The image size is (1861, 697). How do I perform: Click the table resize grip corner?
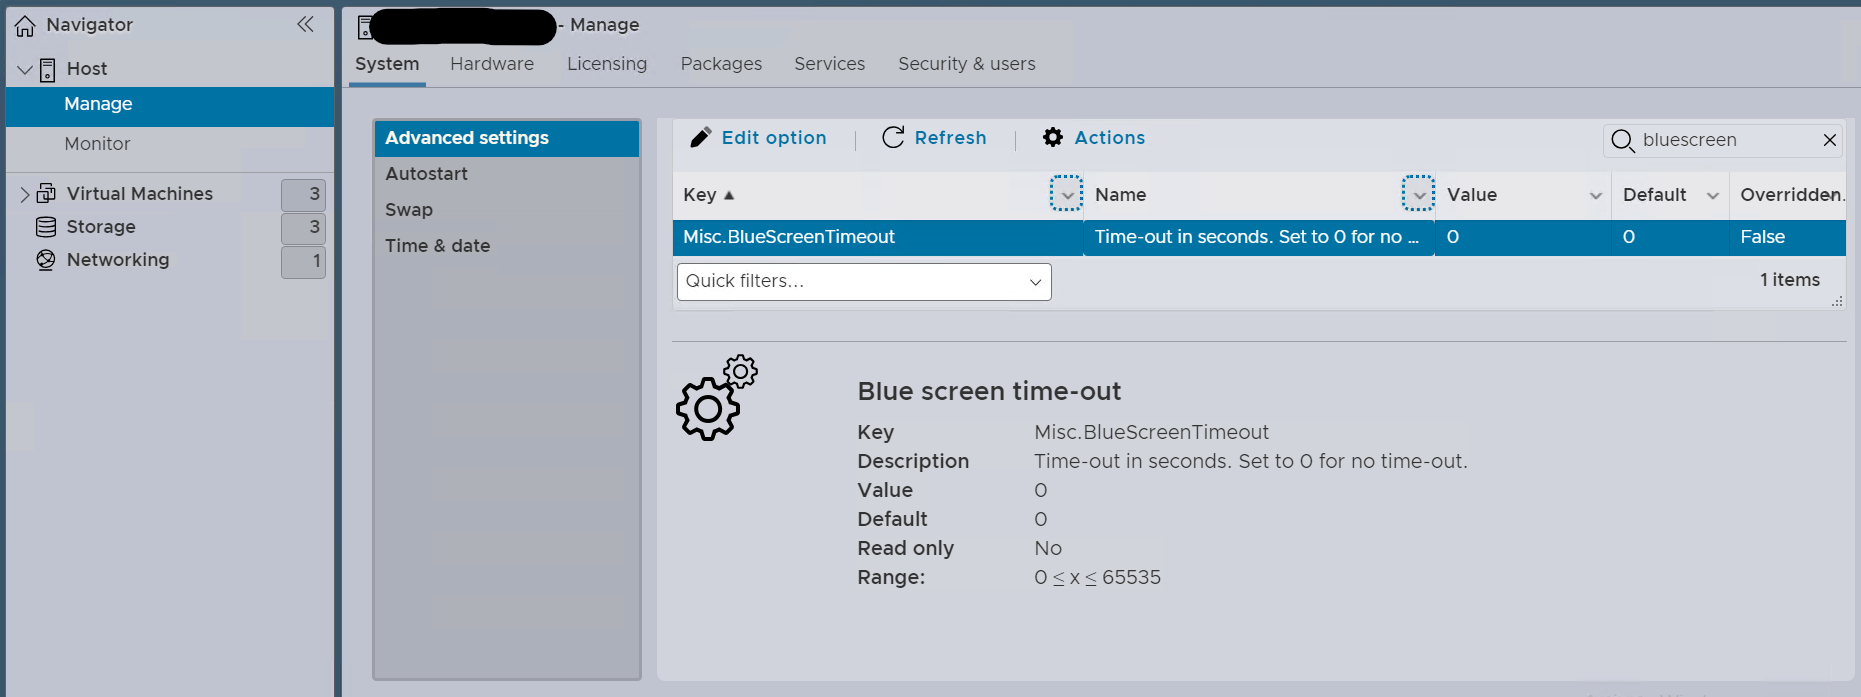[x=1837, y=301]
